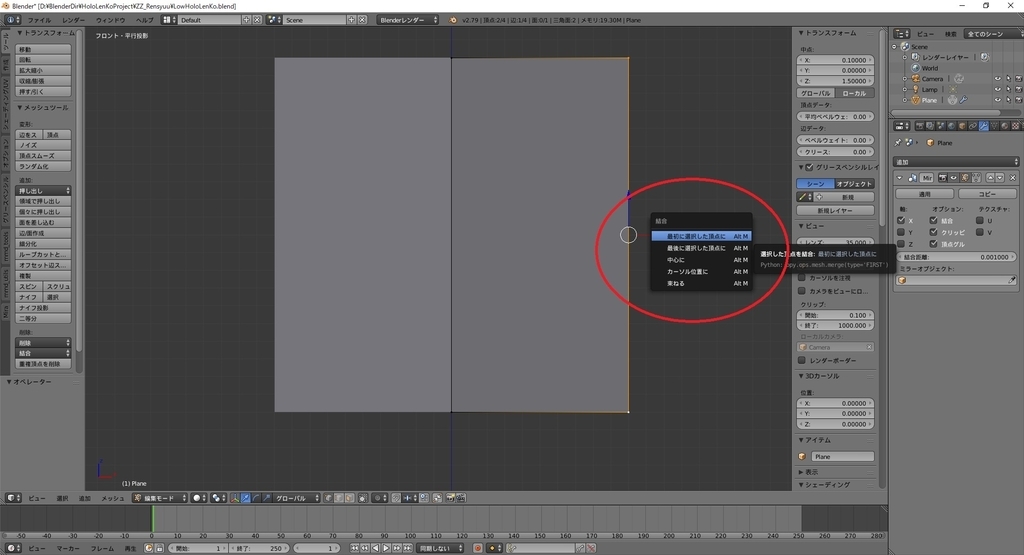Image resolution: width=1024 pixels, height=555 pixels.
Task: Open the material sphere tab in Properties
Action: 1004,125
